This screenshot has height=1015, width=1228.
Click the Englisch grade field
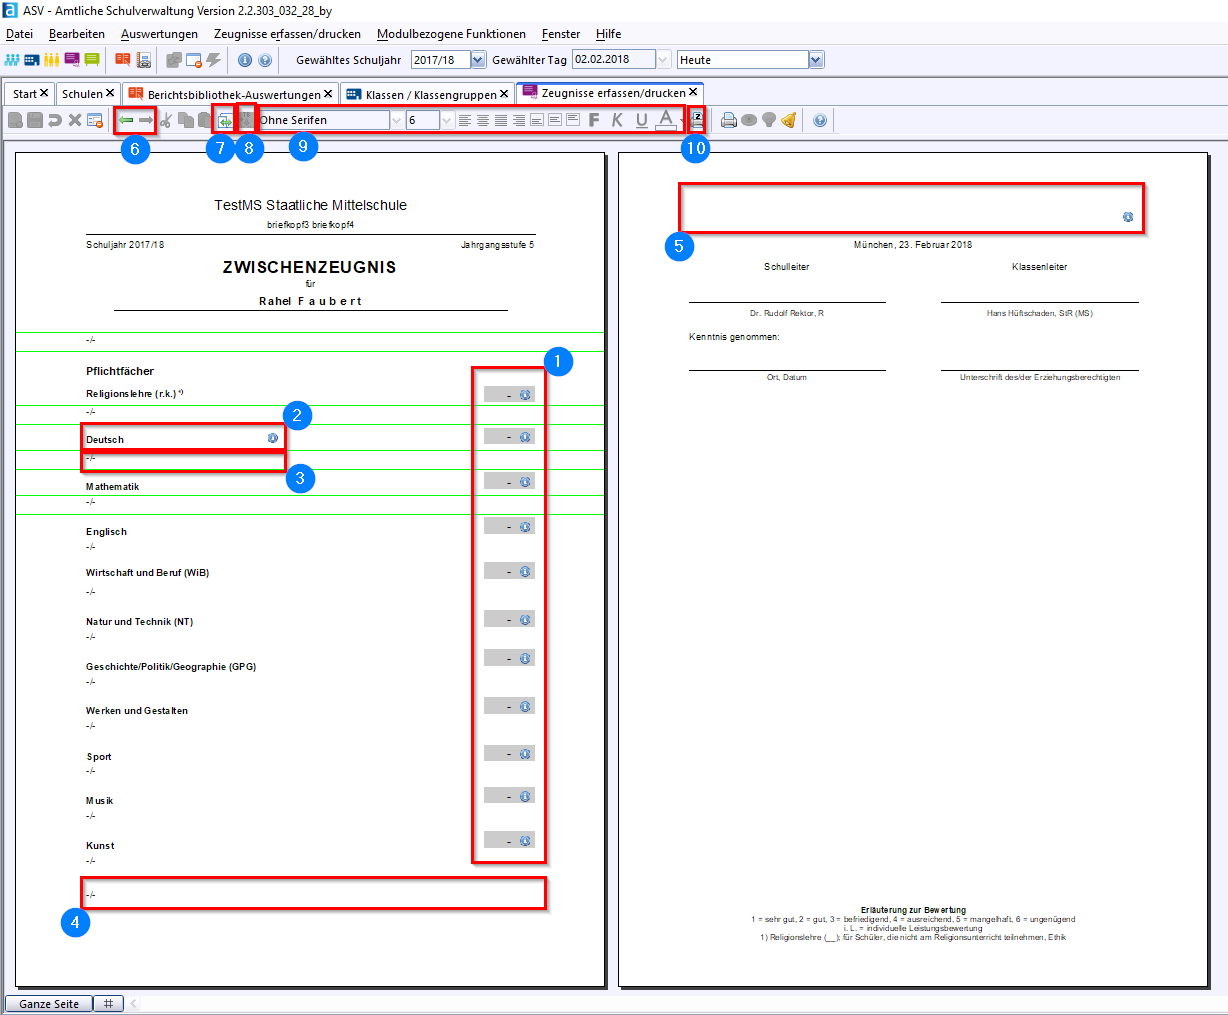(x=509, y=526)
